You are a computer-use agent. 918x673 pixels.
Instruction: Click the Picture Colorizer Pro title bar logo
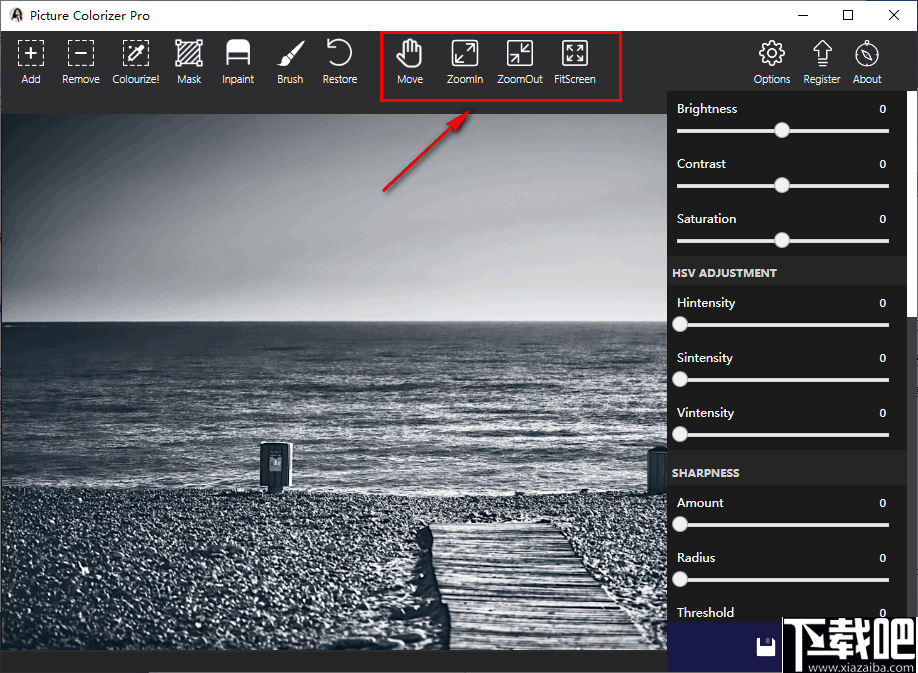tap(16, 15)
